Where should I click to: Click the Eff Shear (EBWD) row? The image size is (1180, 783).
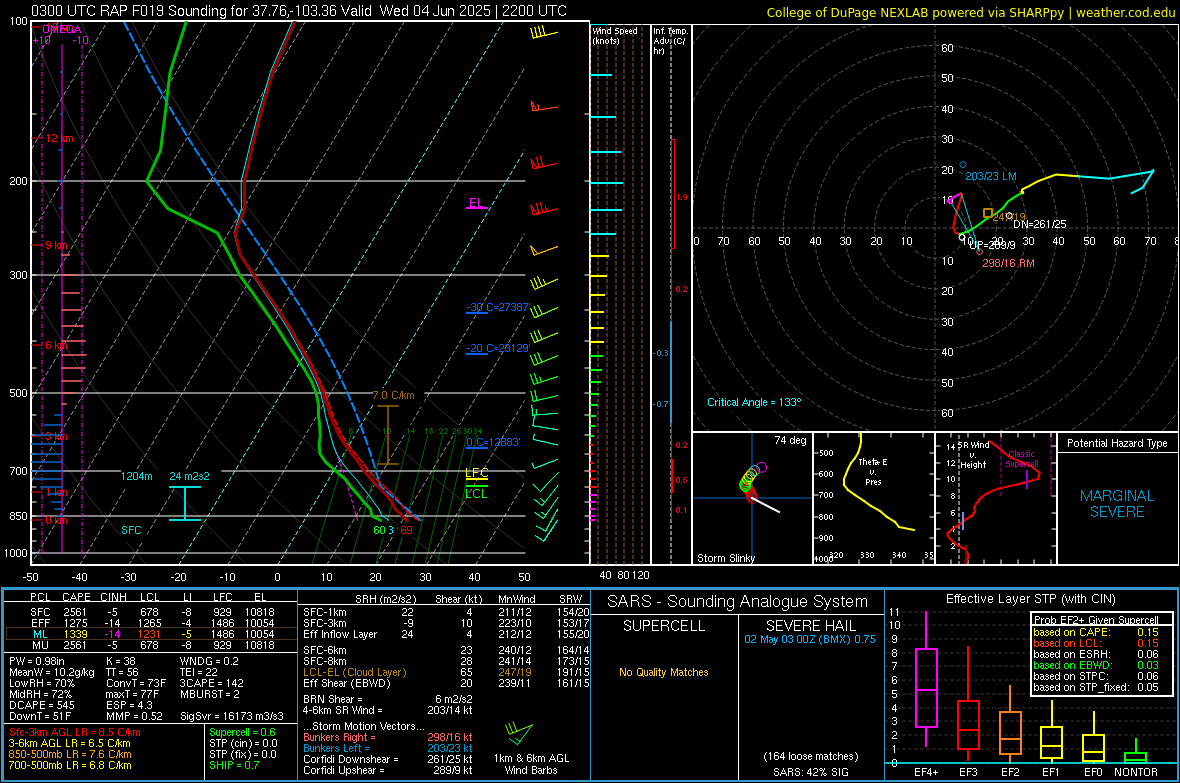point(444,684)
